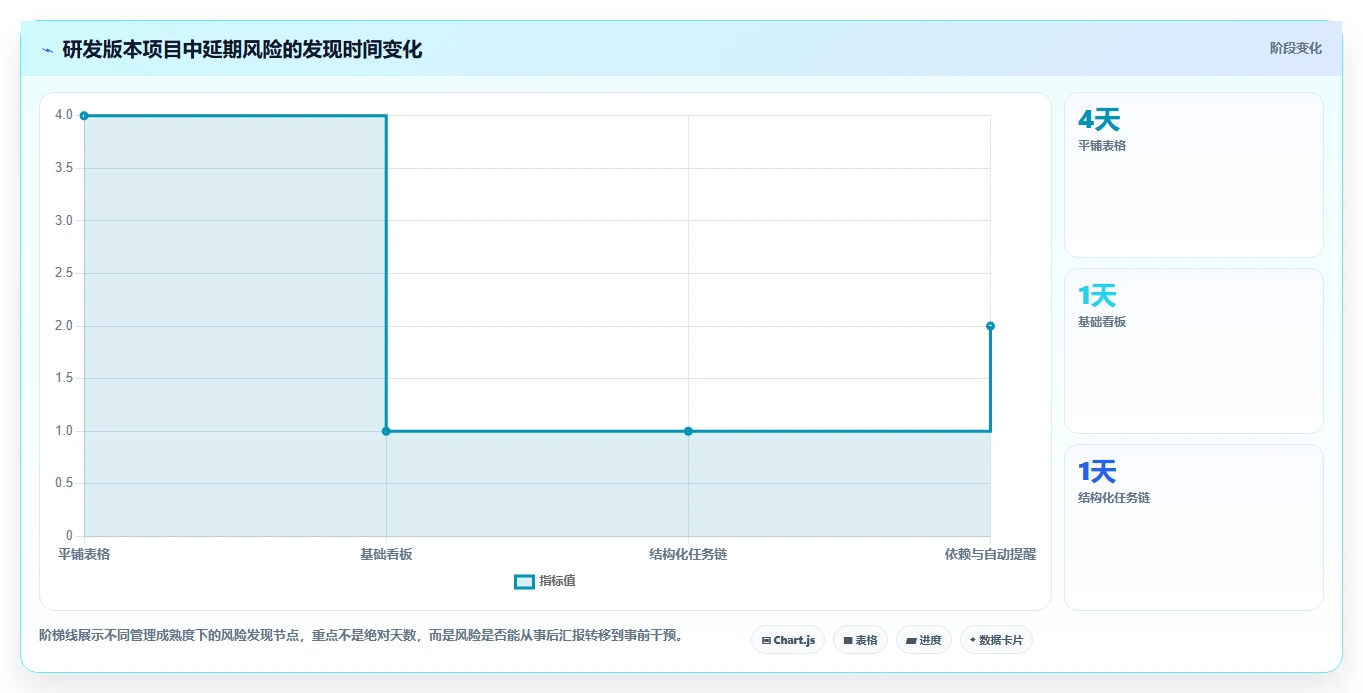
Task: Click the x-axis label 平铺表格
Action: point(84,554)
